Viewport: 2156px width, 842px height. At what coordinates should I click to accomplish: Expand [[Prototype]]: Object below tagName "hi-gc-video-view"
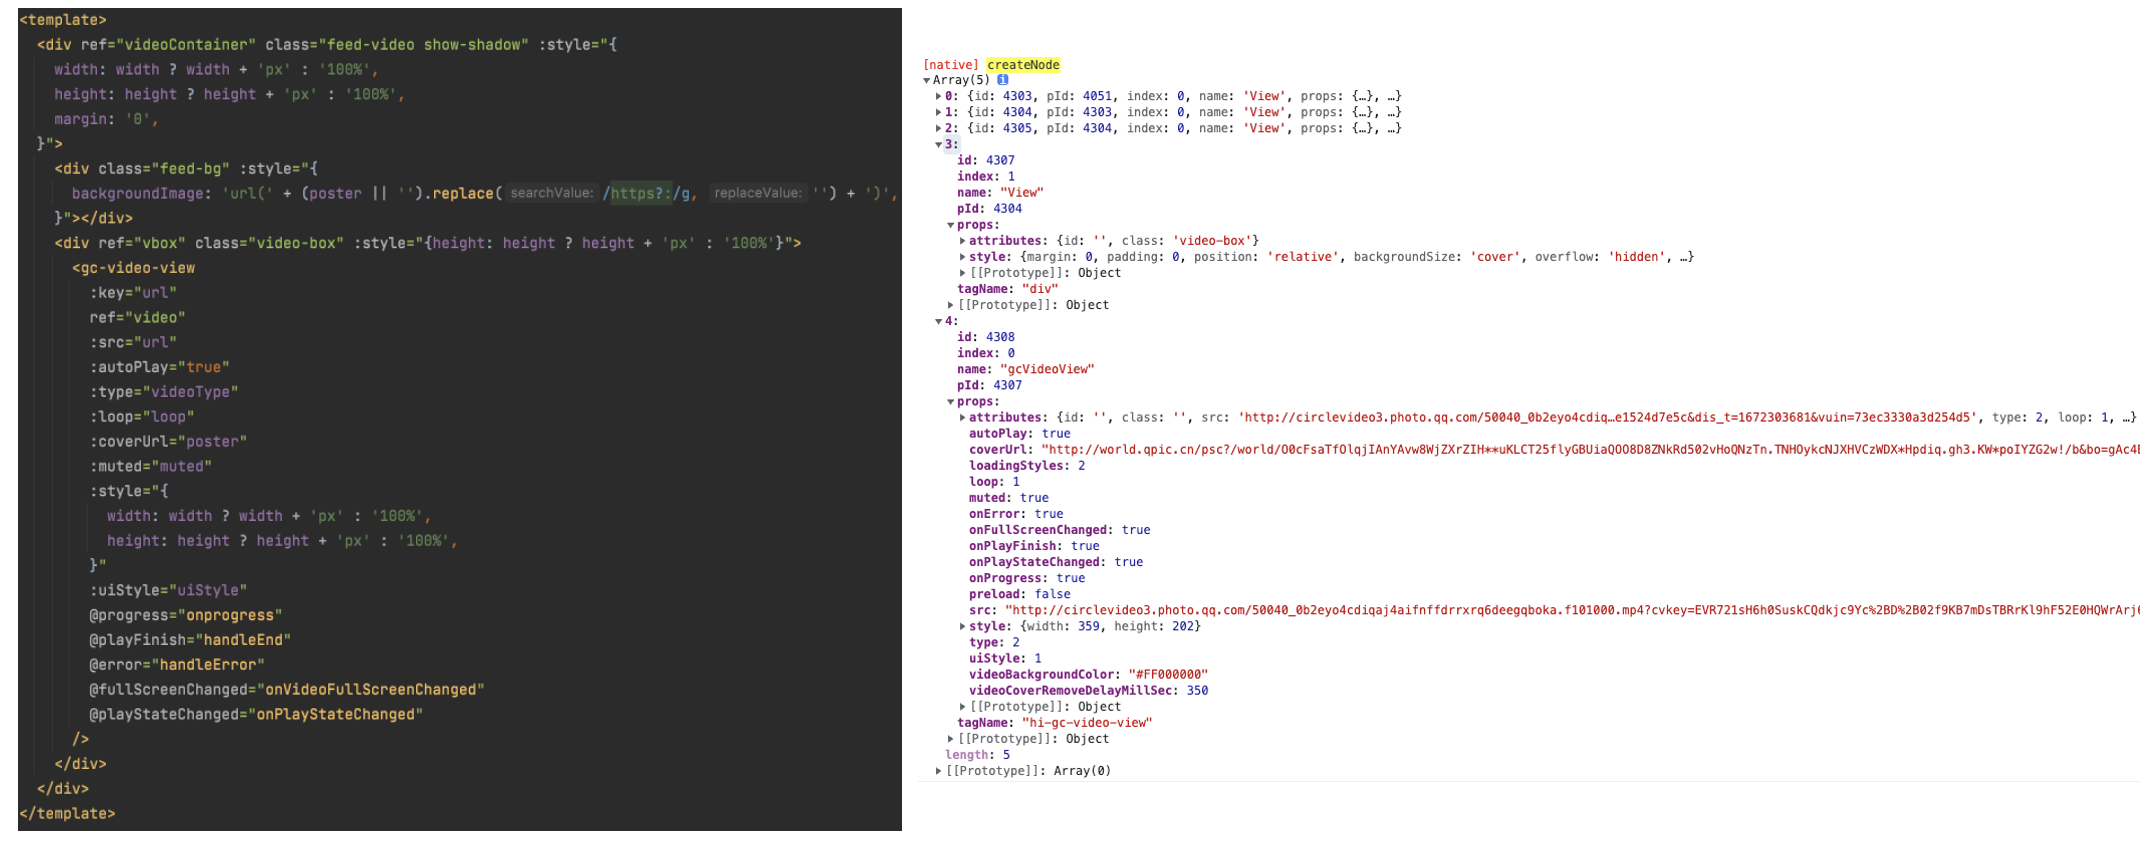950,739
